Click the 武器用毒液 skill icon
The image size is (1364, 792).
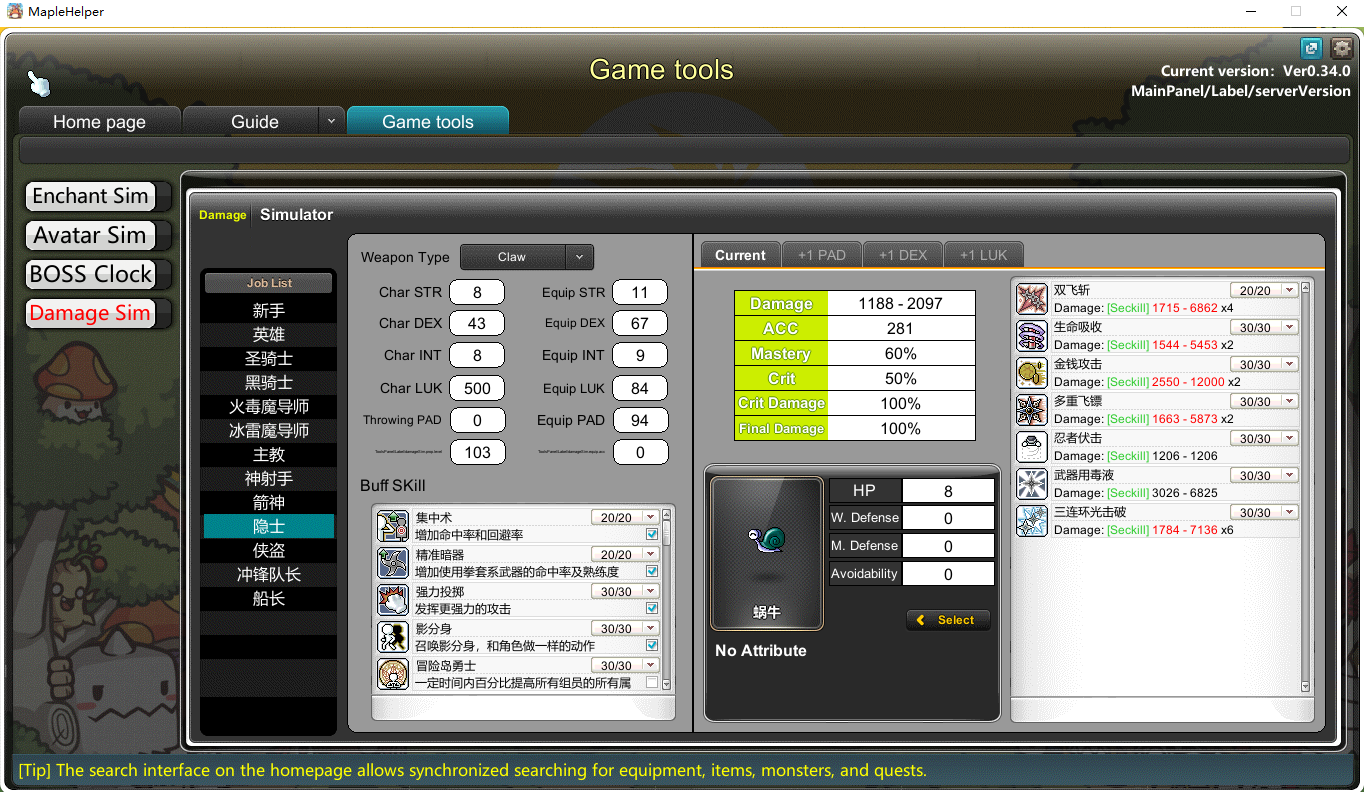1031,484
